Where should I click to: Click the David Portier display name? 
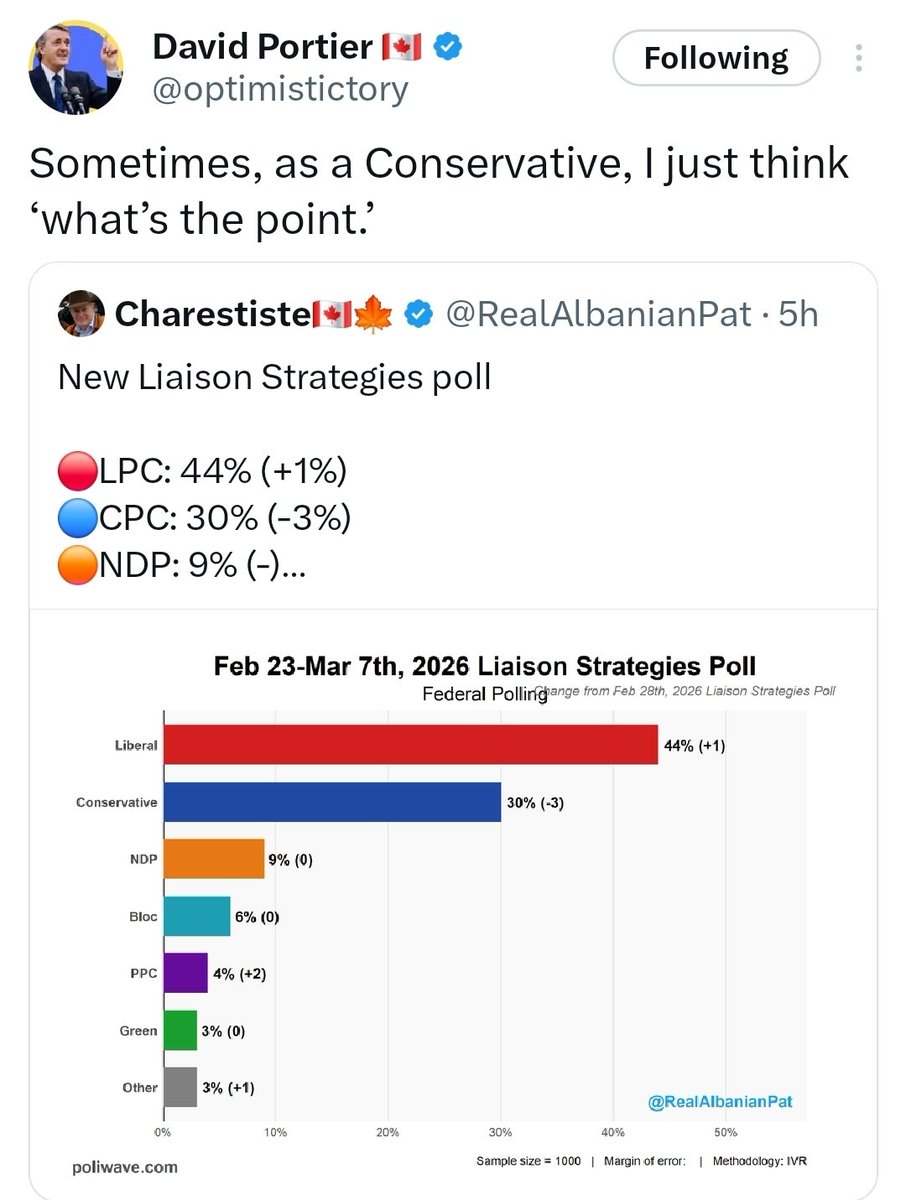[x=263, y=46]
